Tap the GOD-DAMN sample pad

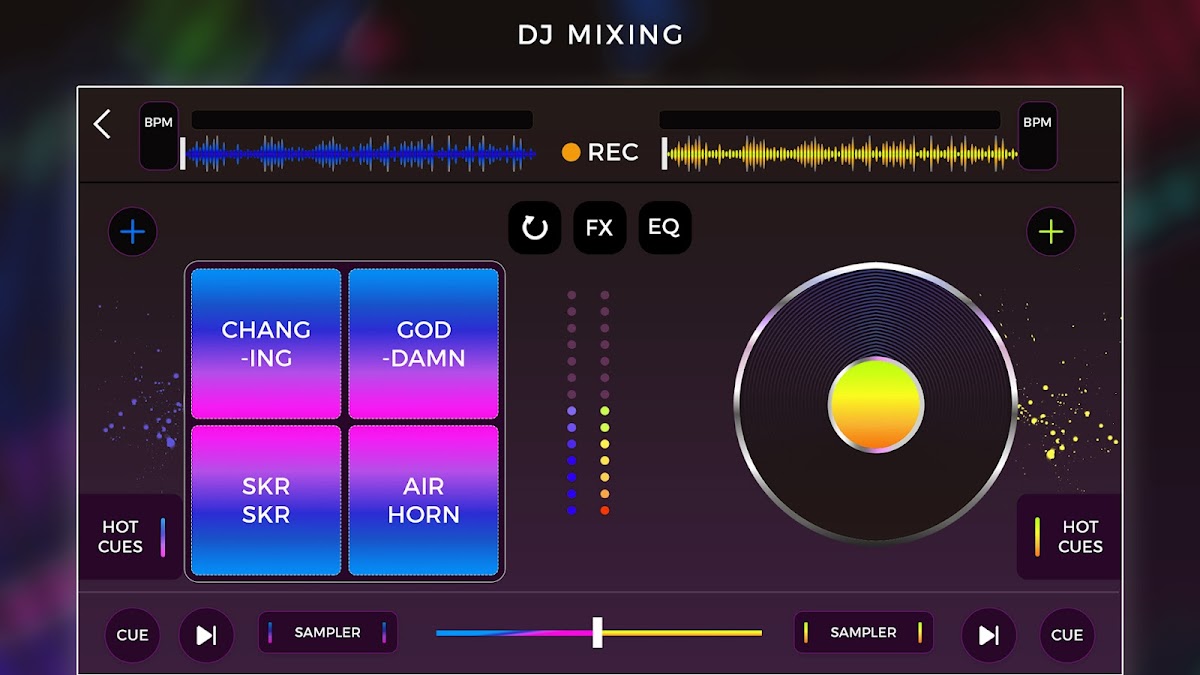click(x=423, y=343)
